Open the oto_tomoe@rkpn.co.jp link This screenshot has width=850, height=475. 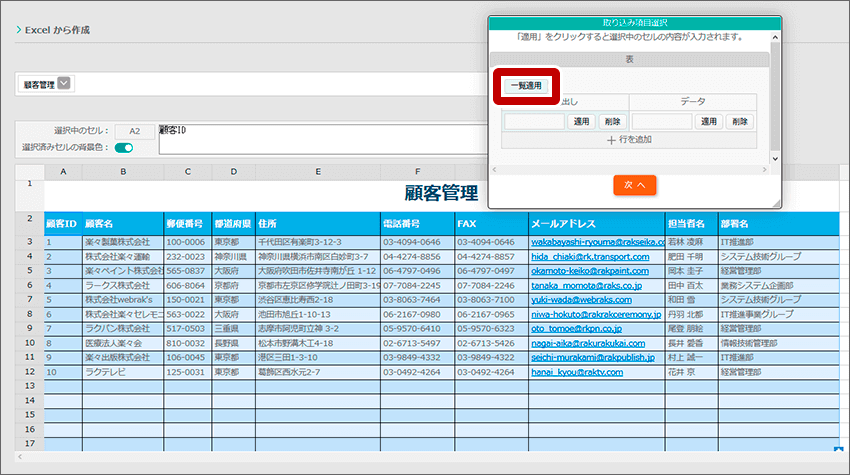(576, 329)
